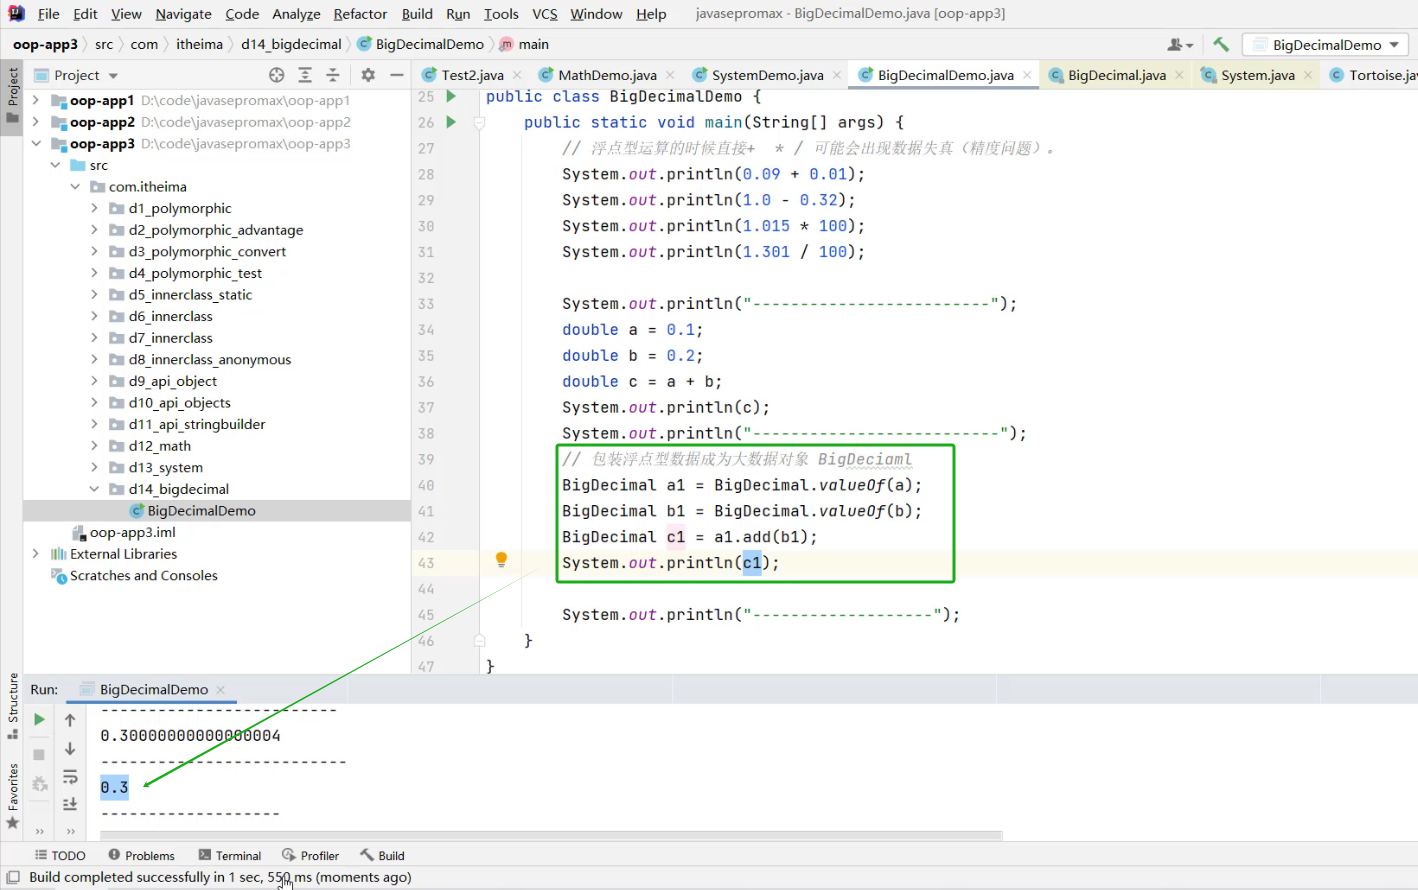Open the Refactor menu
The image size is (1418, 890).
click(x=360, y=14)
